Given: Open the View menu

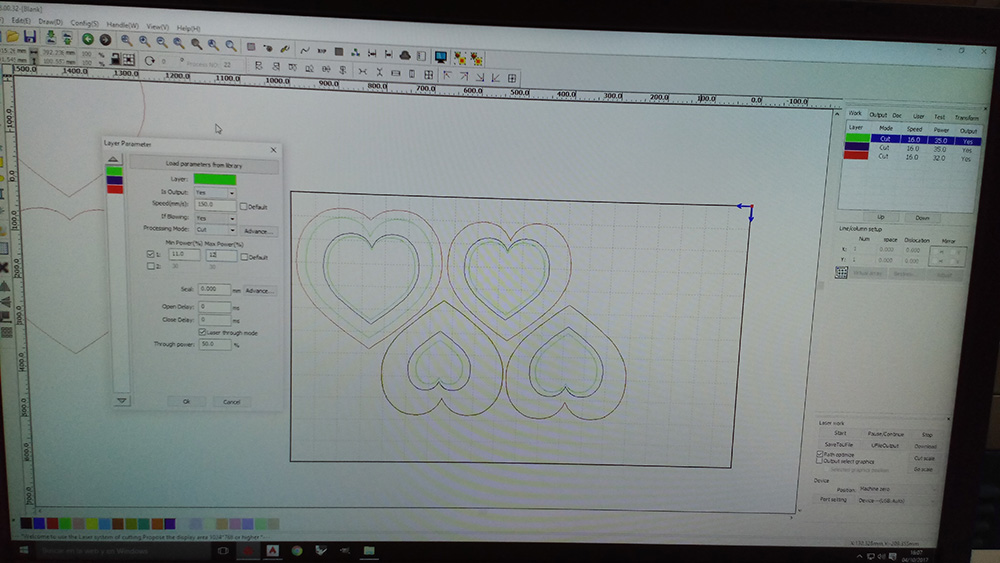Looking at the screenshot, I should coord(157,27).
